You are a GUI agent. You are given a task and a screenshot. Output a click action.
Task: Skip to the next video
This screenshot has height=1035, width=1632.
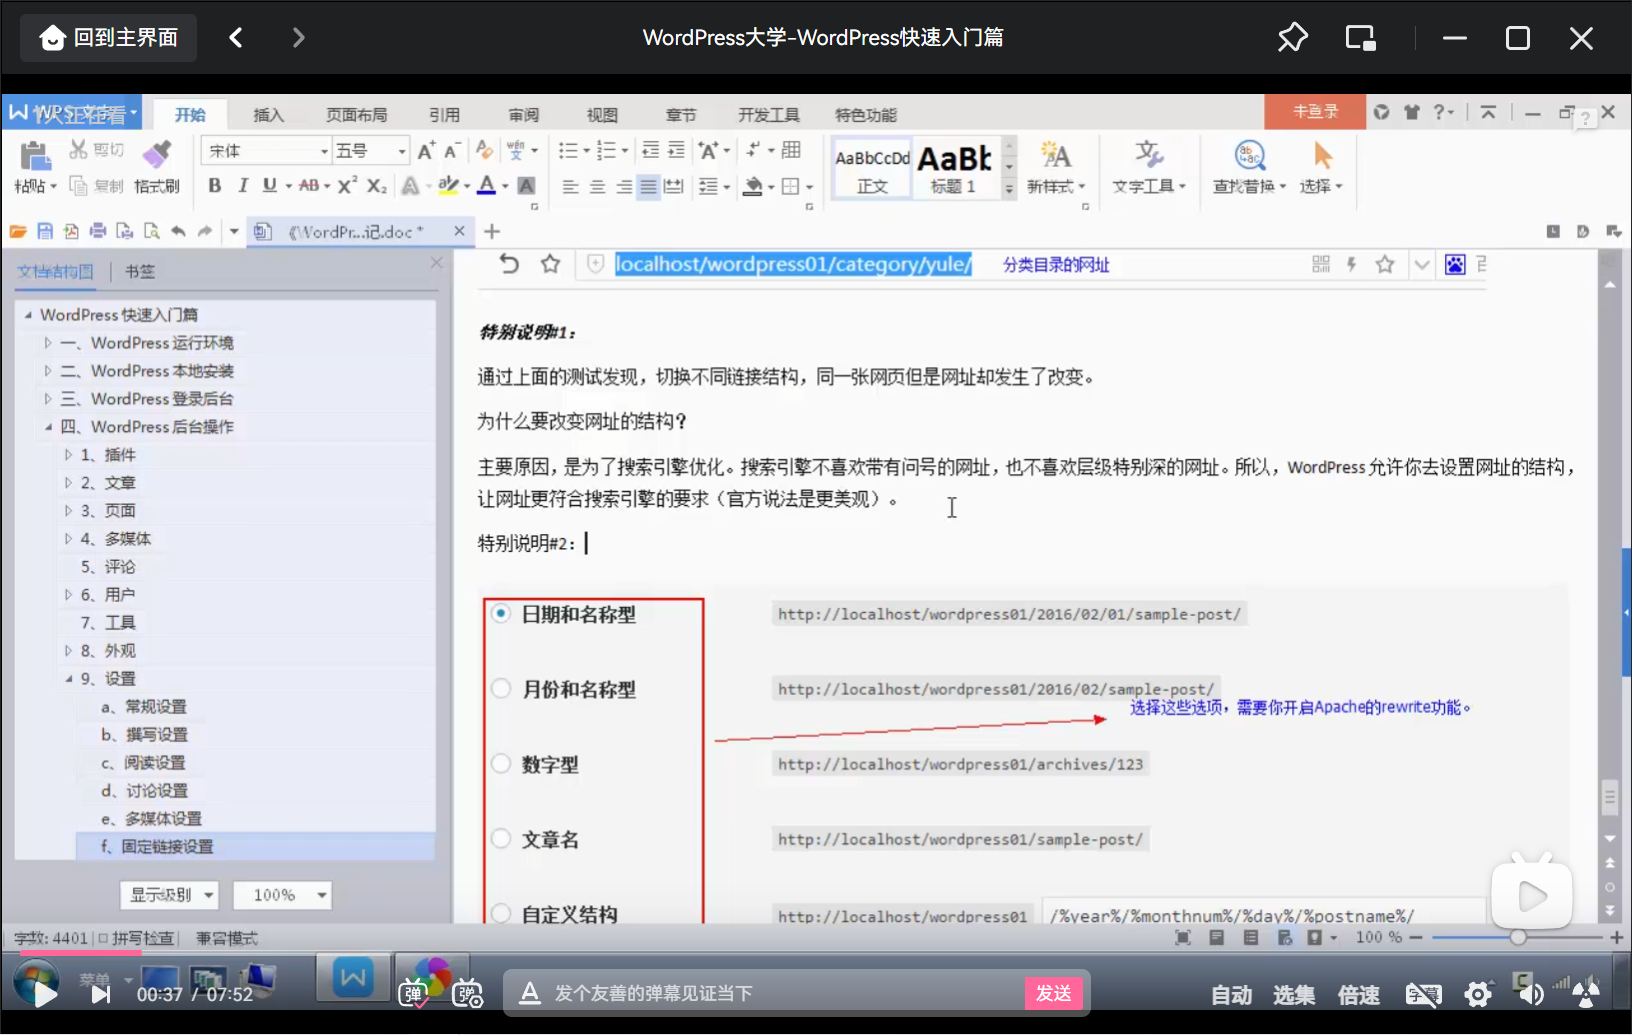[101, 995]
